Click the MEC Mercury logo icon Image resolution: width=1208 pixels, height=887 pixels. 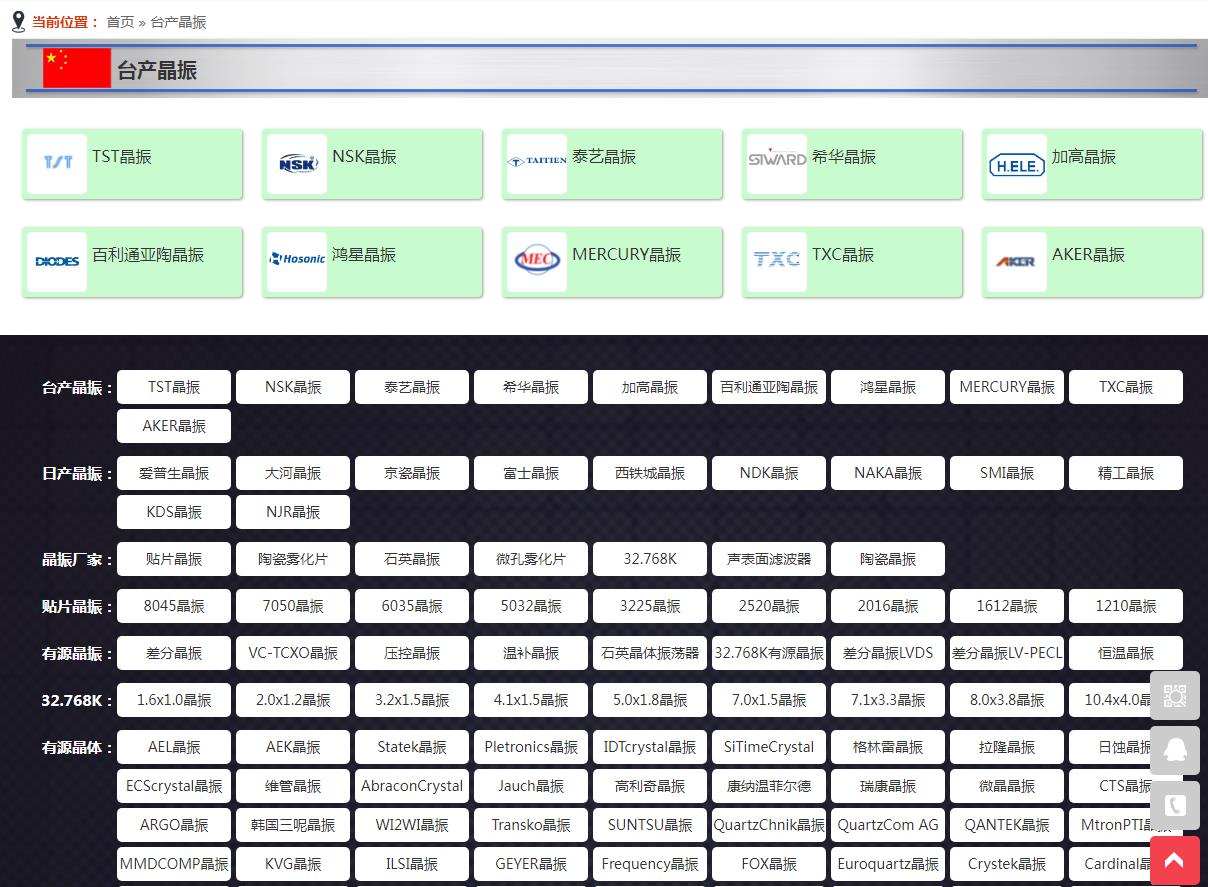tap(537, 262)
